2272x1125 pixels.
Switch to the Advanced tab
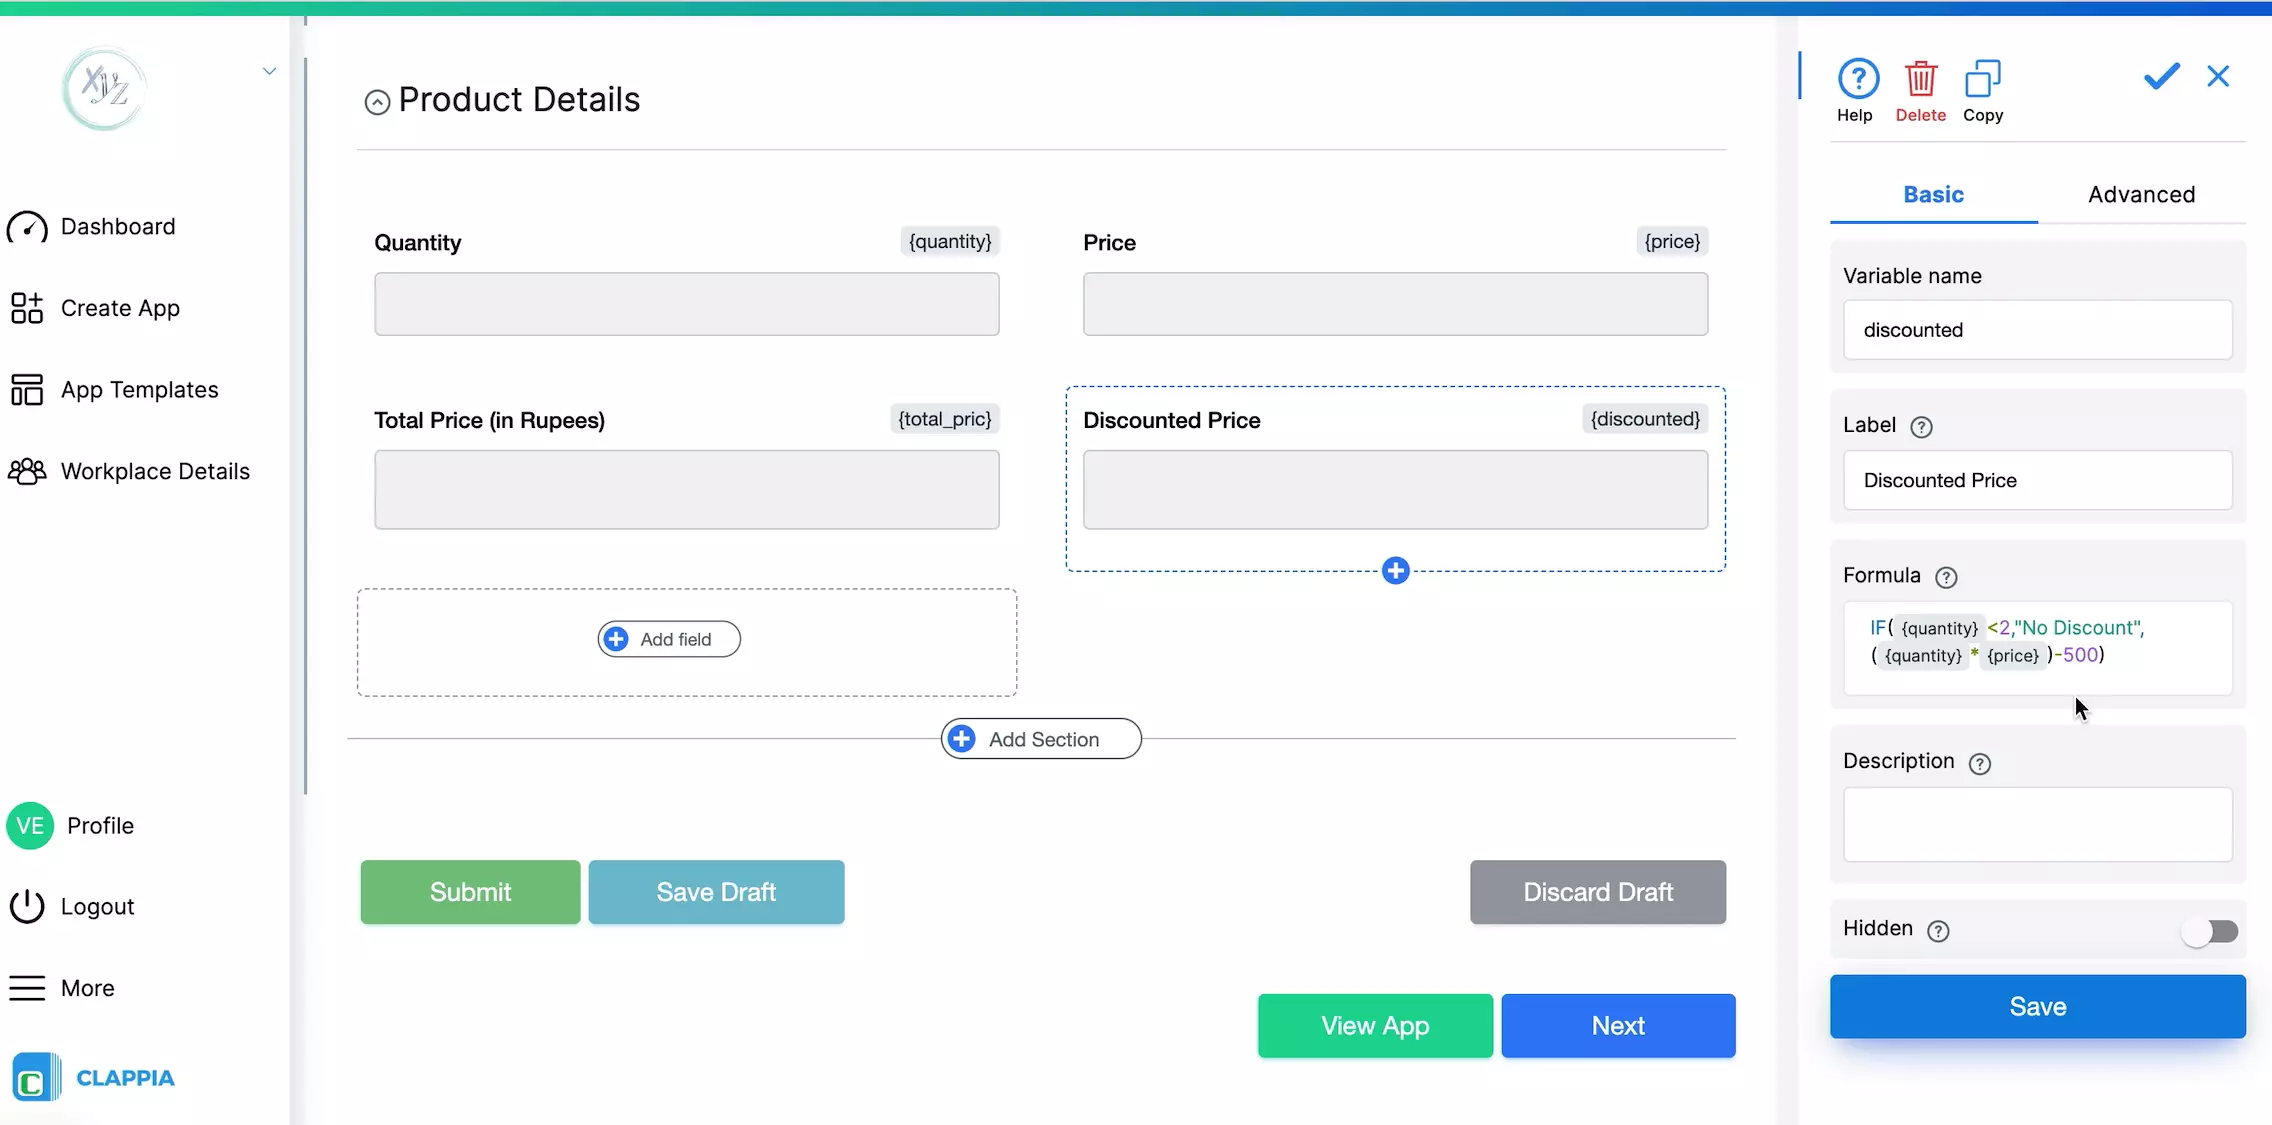point(2140,194)
